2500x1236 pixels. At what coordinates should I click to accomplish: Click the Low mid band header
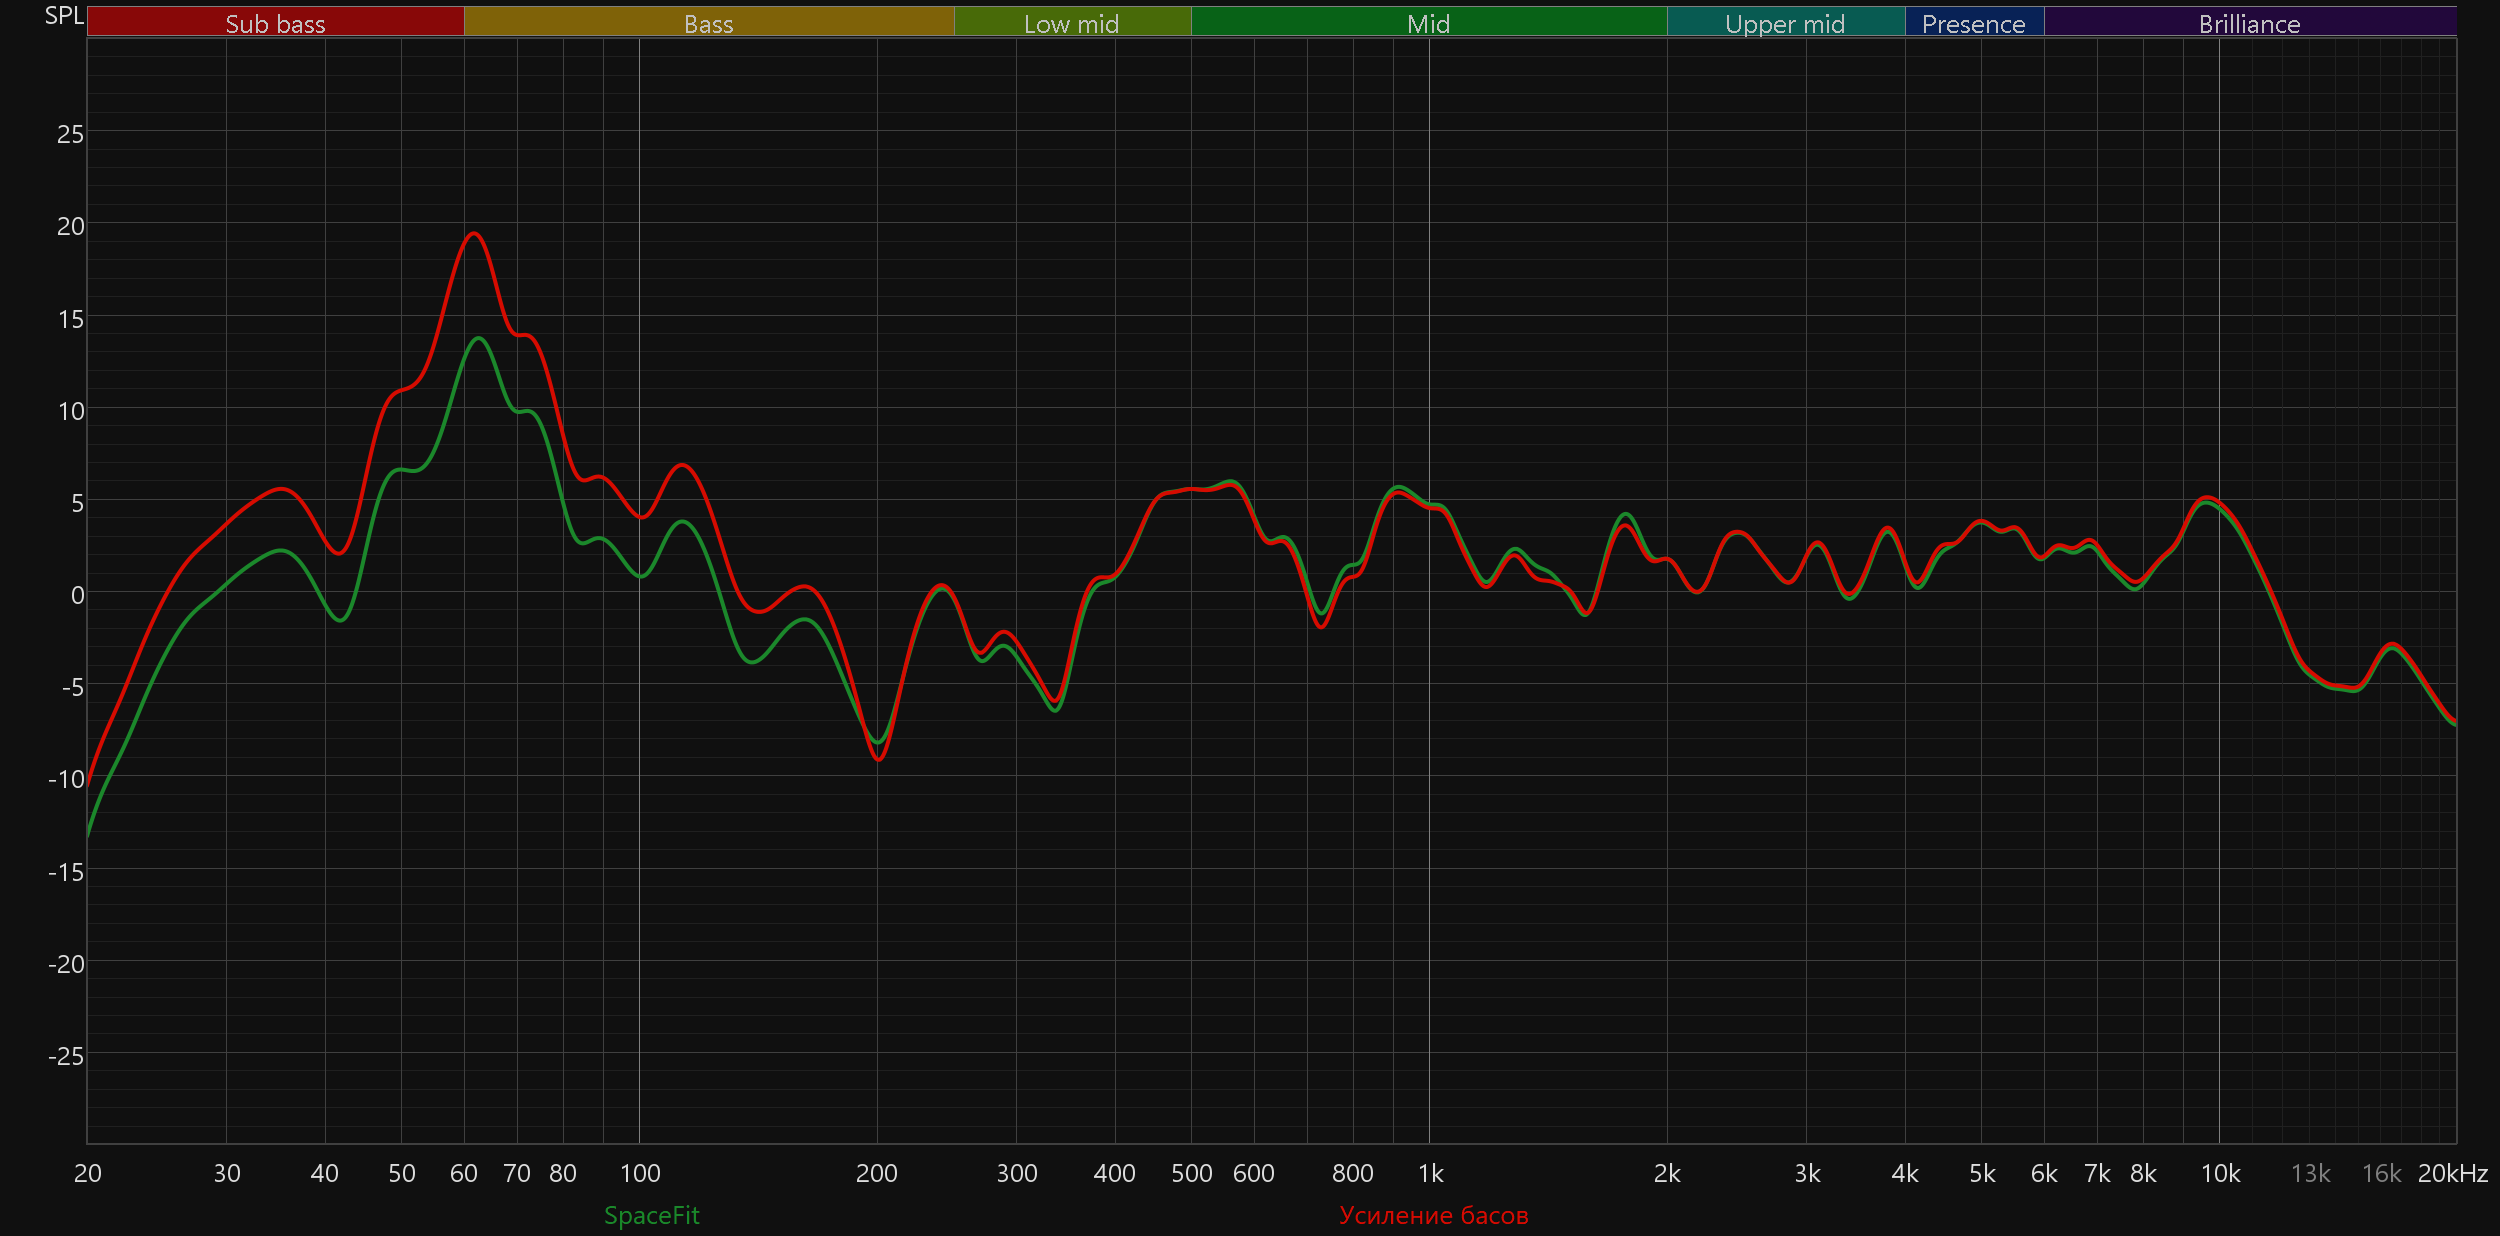1071,23
